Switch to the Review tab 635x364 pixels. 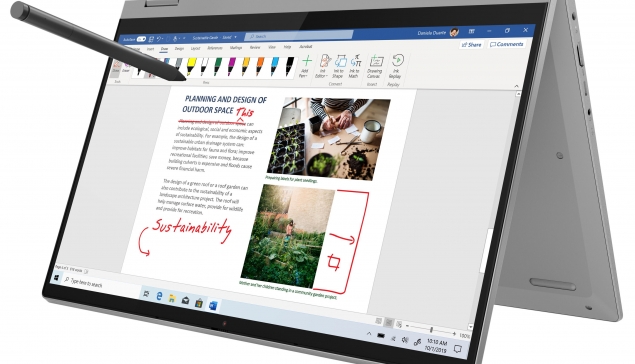coord(255,47)
